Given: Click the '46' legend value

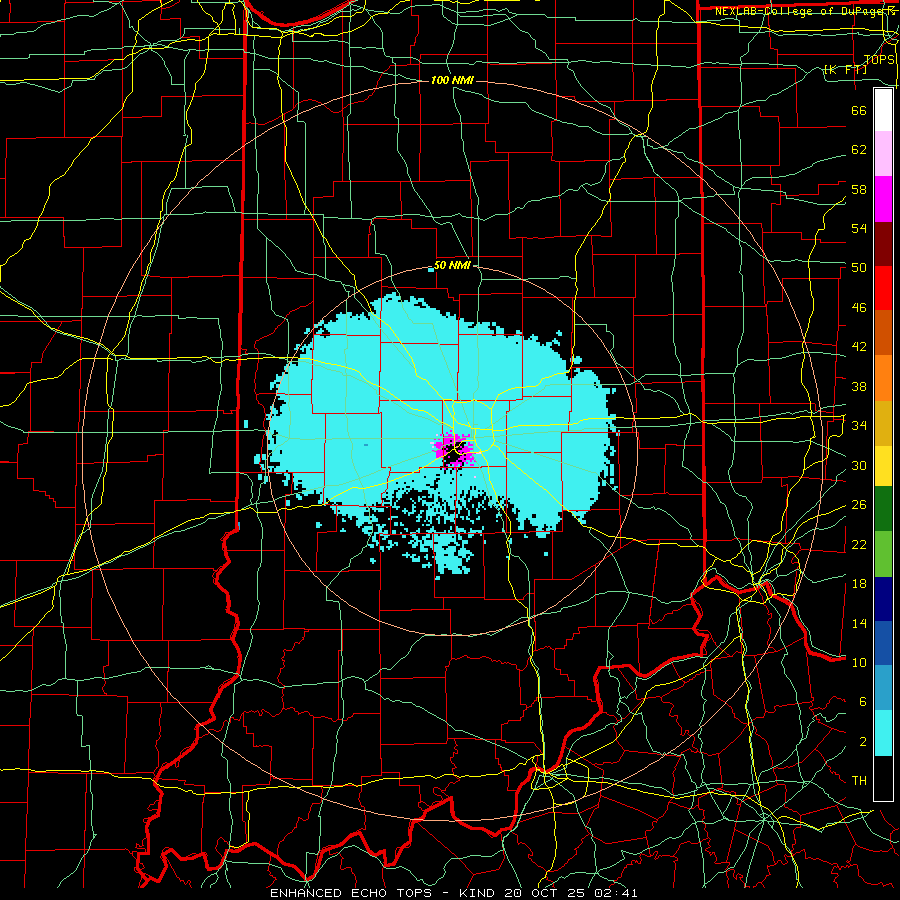Looking at the screenshot, I should tap(859, 308).
